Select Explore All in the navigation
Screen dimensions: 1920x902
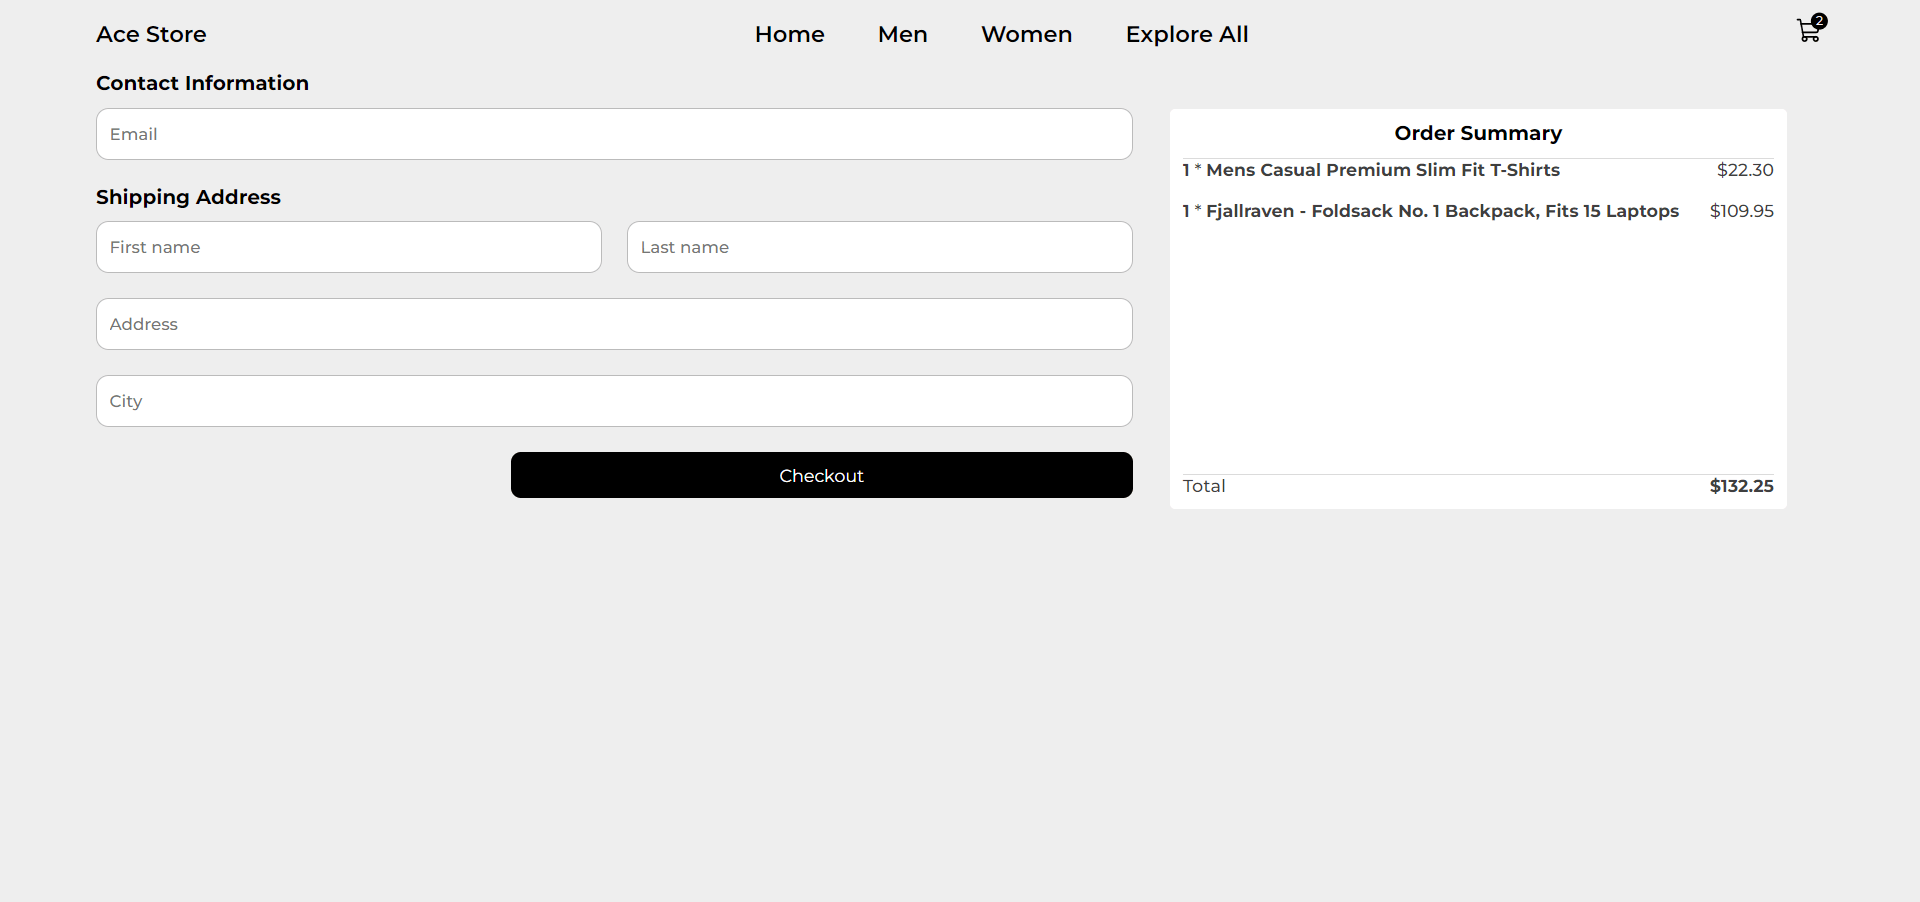click(1186, 34)
